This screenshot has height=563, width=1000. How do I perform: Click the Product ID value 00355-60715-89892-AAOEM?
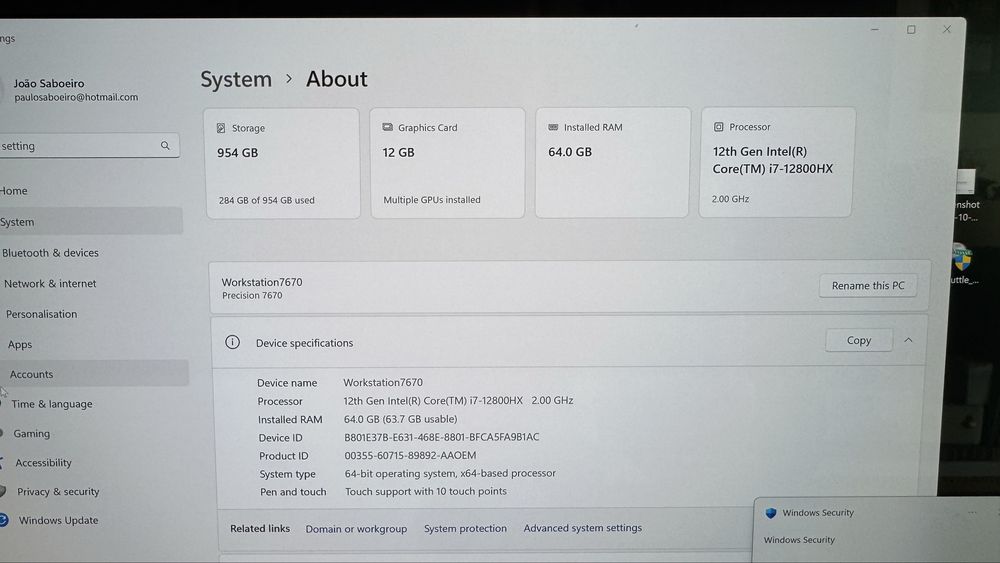(410, 455)
